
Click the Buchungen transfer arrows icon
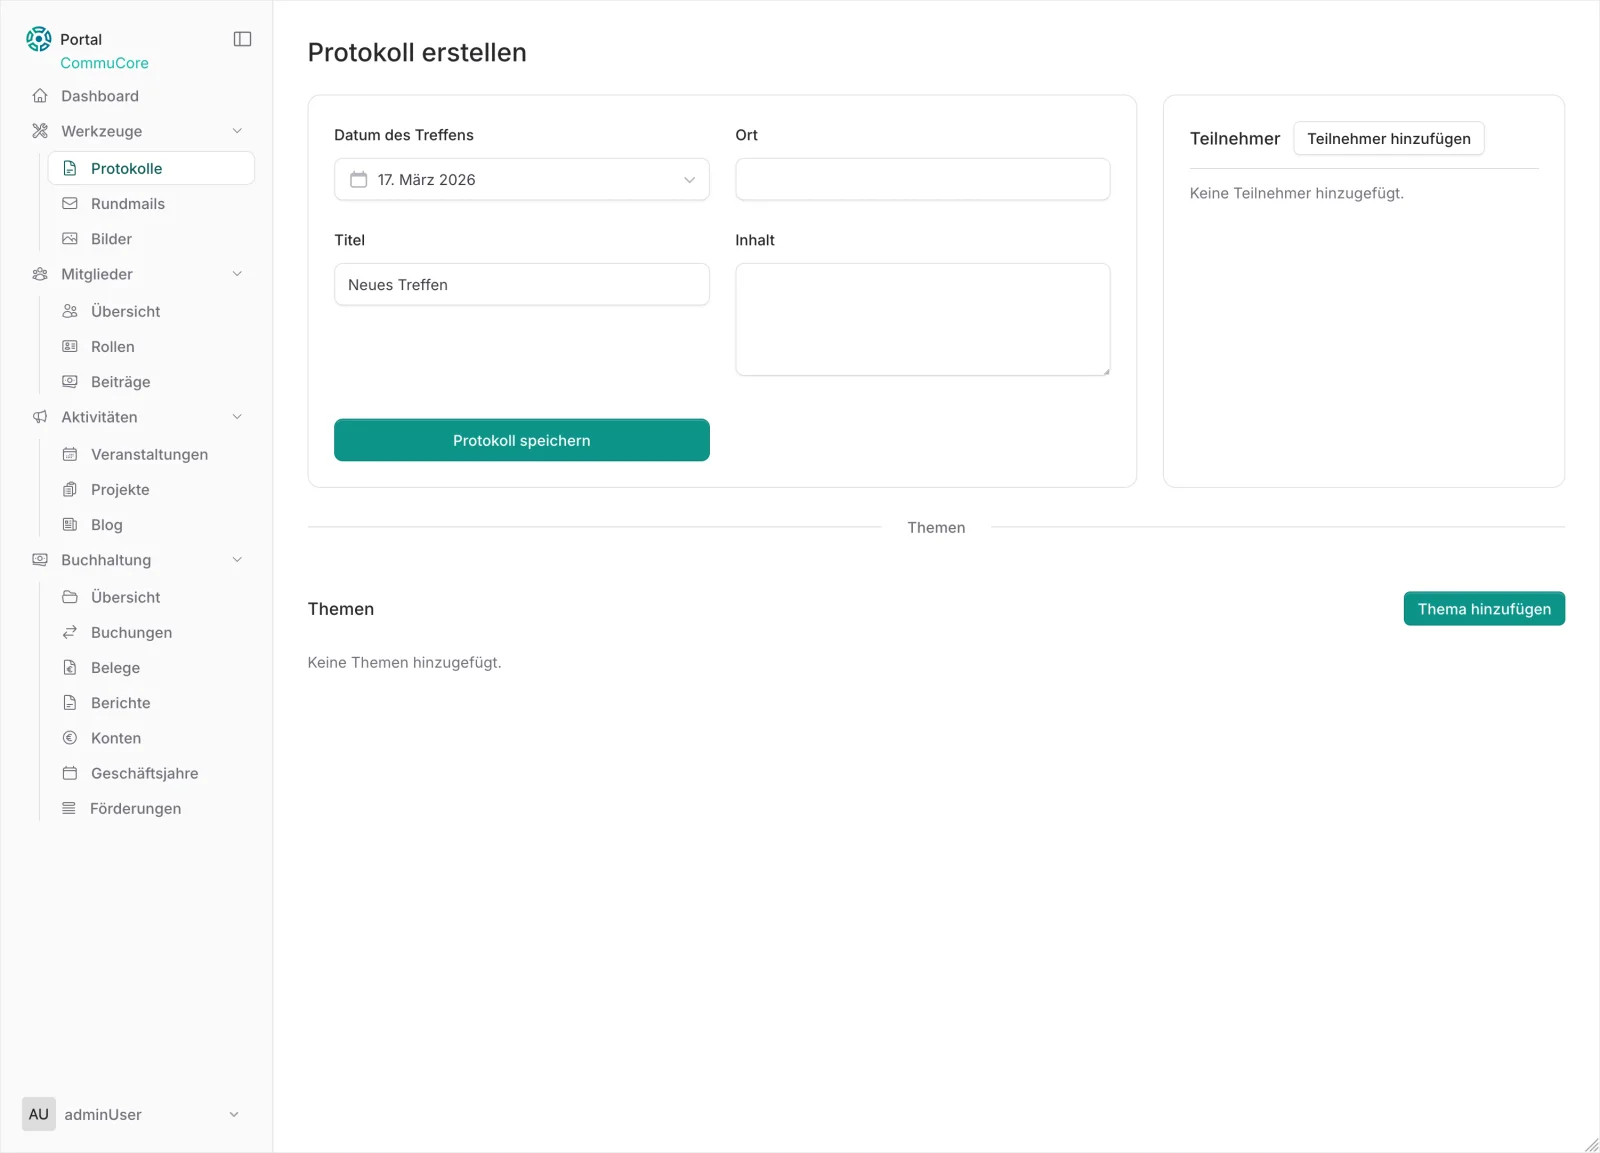pyautogui.click(x=70, y=632)
